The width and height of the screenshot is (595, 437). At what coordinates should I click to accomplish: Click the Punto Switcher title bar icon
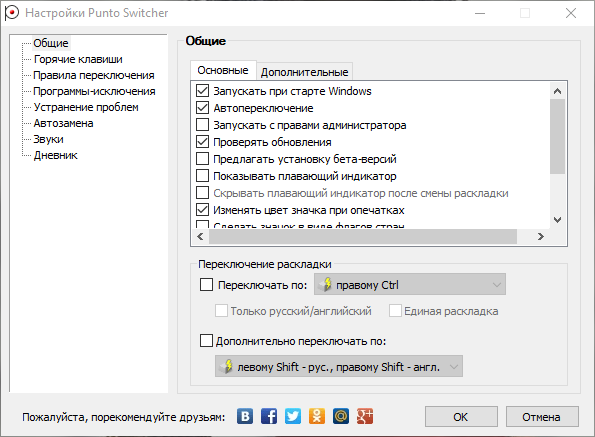[x=11, y=13]
